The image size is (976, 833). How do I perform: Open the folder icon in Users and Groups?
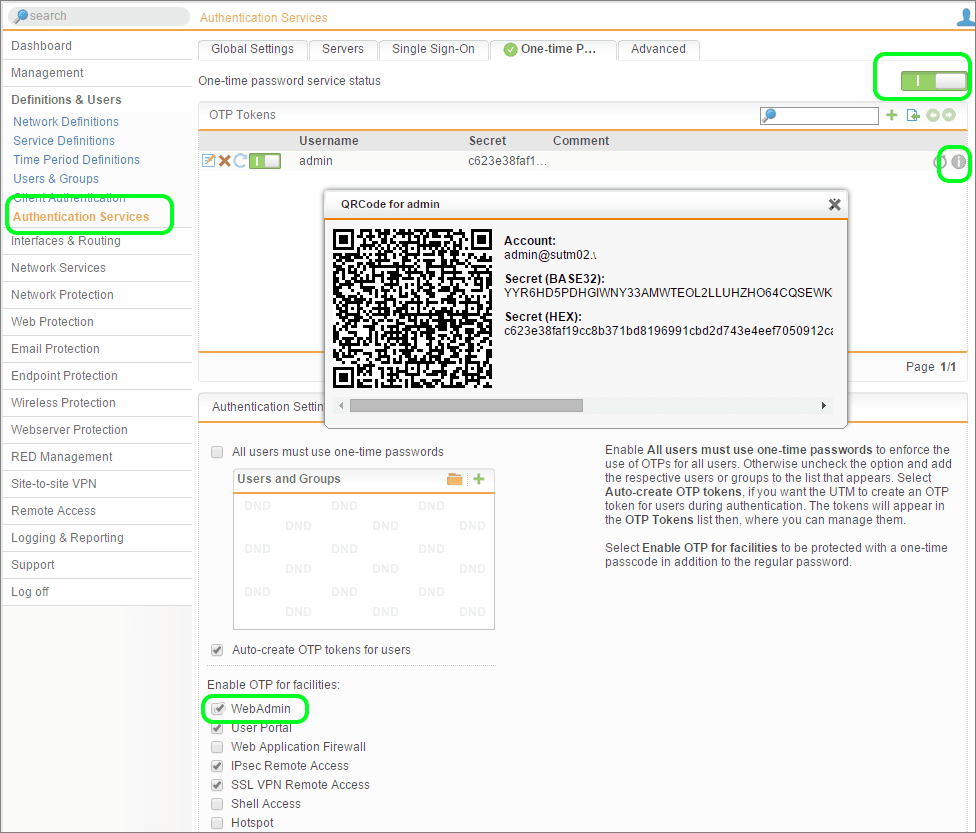(x=454, y=479)
